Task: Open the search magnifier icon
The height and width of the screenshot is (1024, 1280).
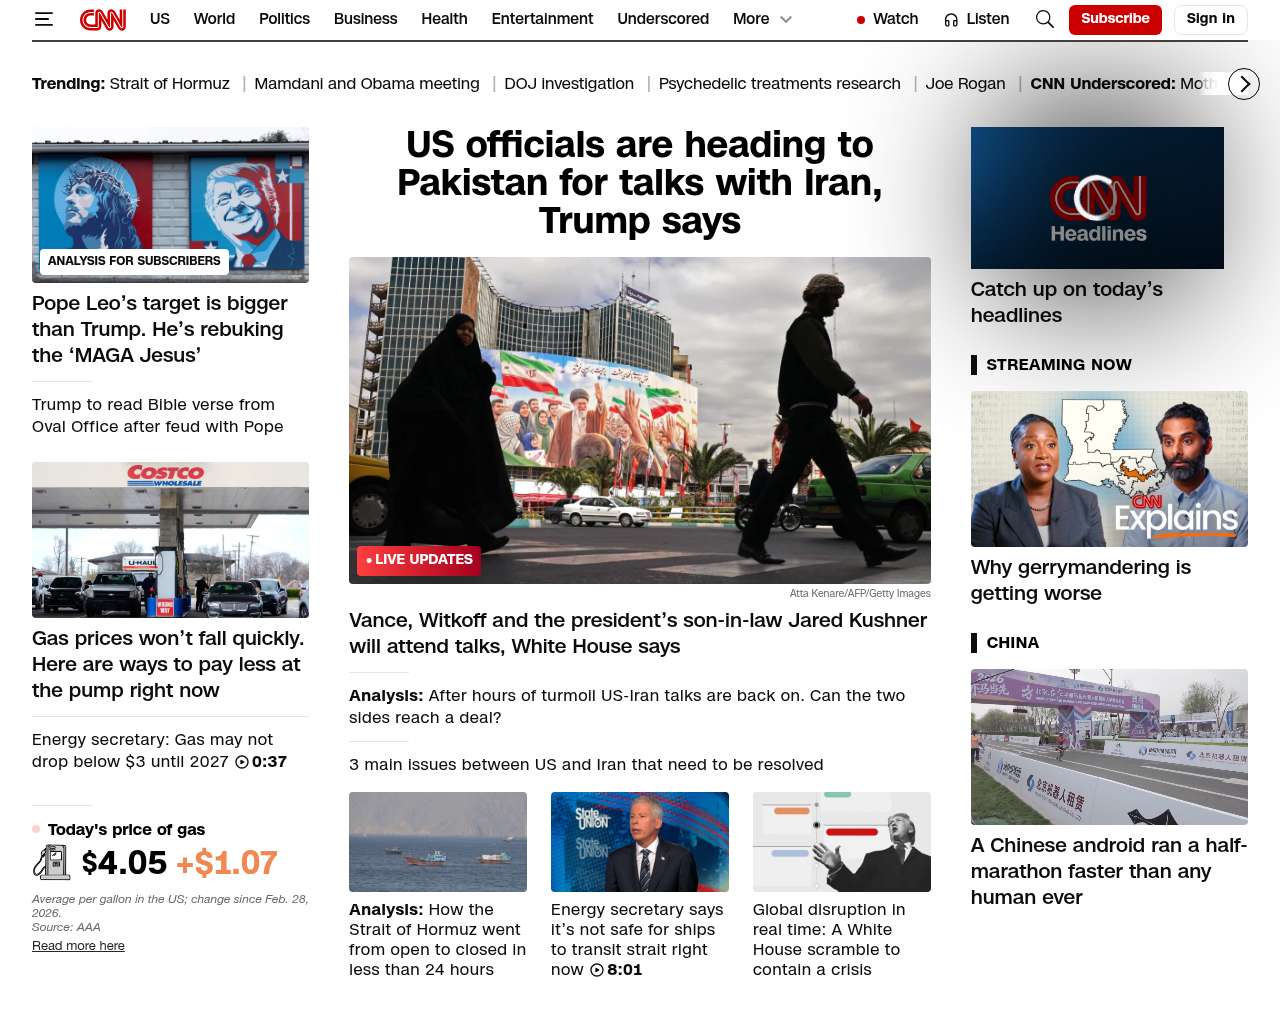Action: (1044, 19)
